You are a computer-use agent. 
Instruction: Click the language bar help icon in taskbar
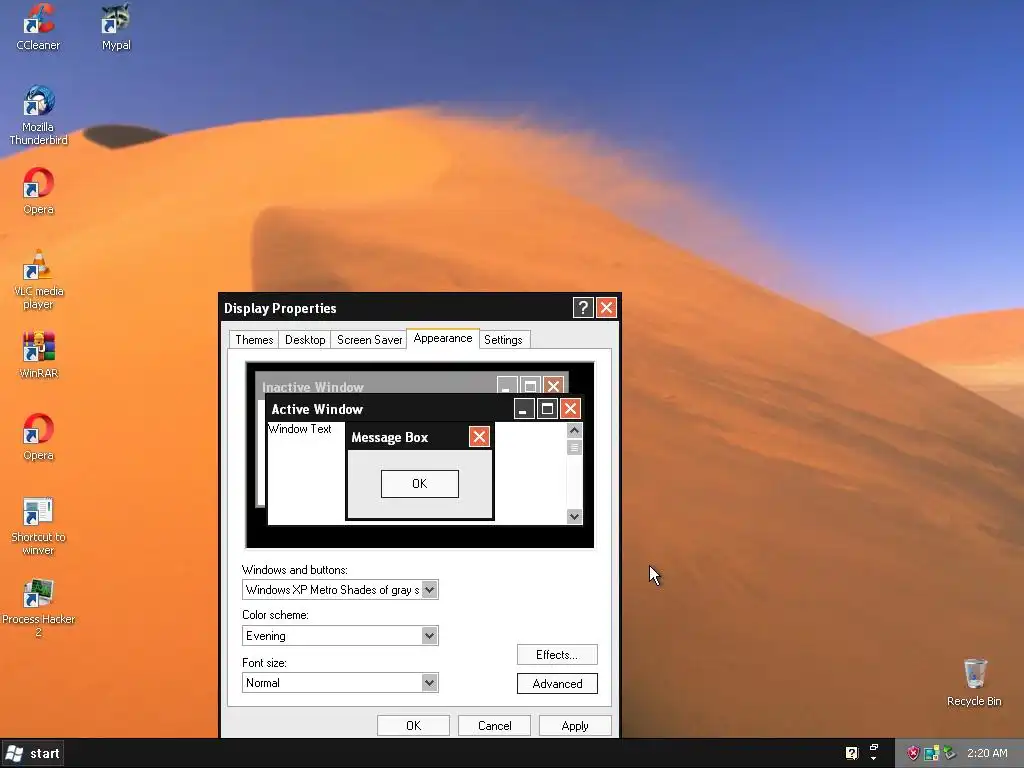tap(852, 753)
